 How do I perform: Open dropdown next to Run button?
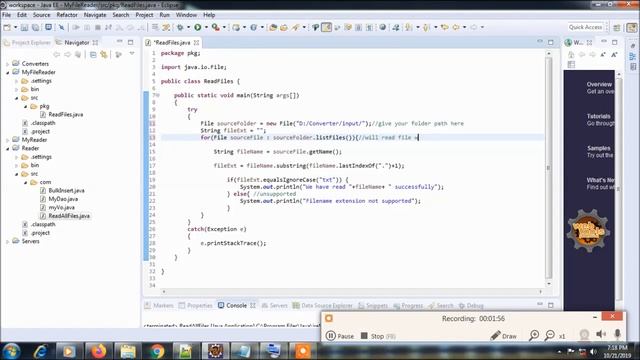(206, 27)
